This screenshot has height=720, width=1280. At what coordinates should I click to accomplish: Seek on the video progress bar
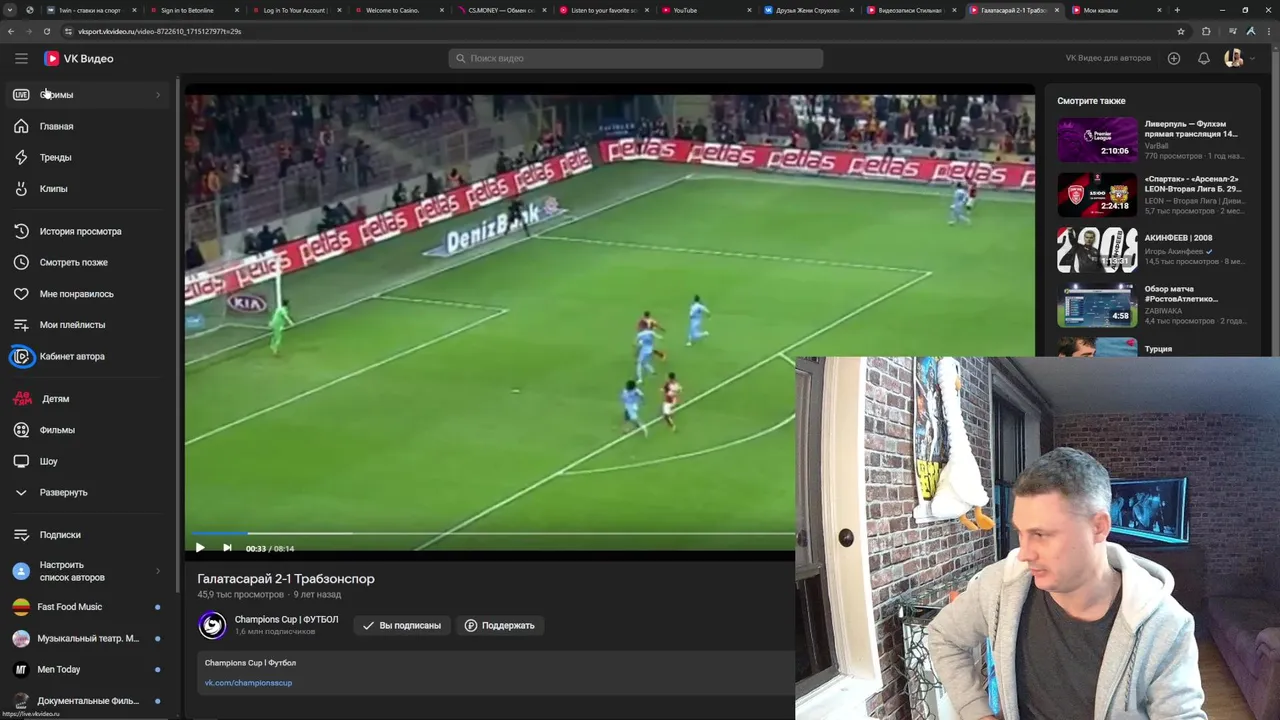pyautogui.click(x=490, y=533)
